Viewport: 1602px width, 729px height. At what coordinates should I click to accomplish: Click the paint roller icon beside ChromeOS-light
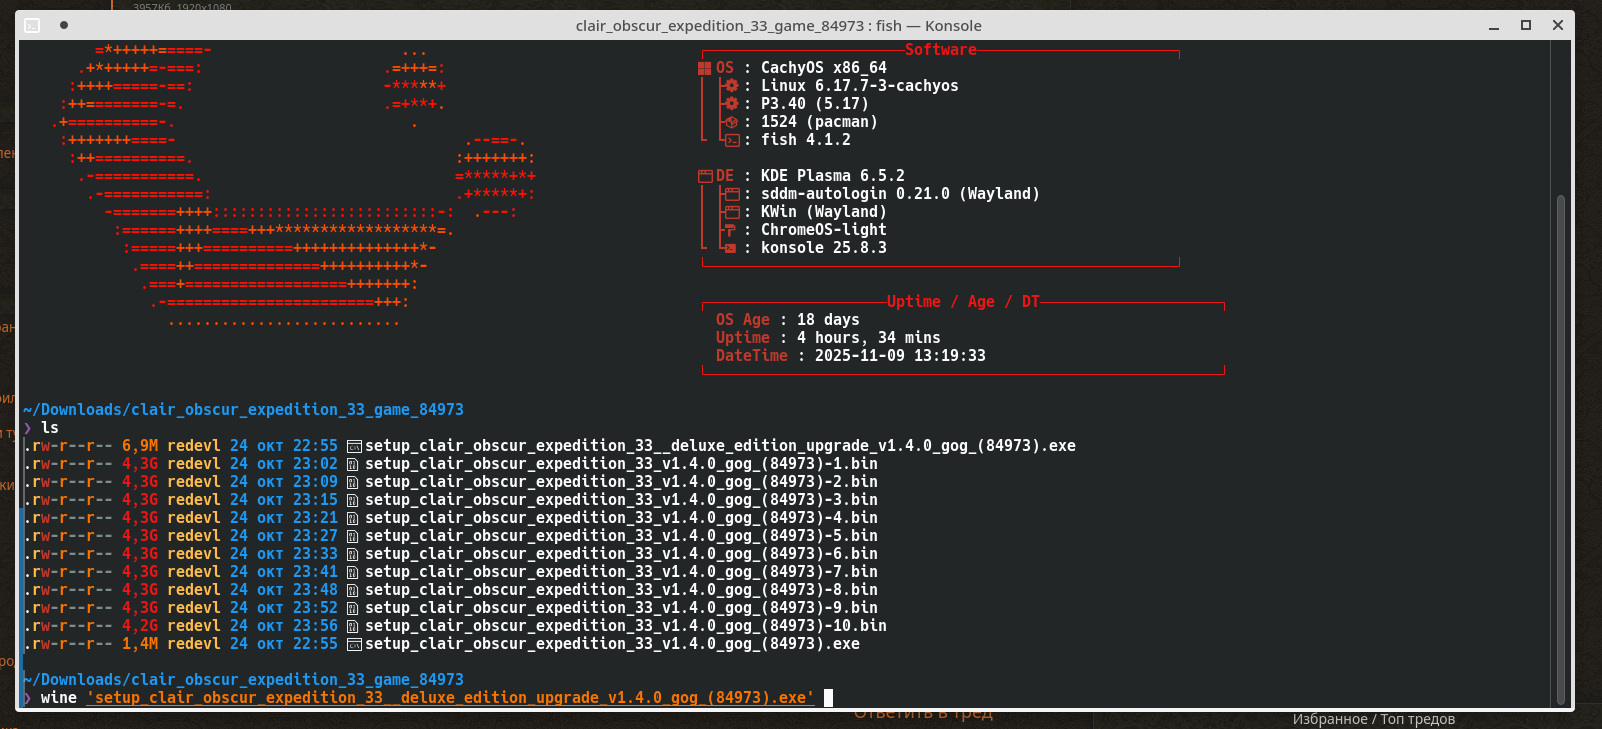(730, 230)
